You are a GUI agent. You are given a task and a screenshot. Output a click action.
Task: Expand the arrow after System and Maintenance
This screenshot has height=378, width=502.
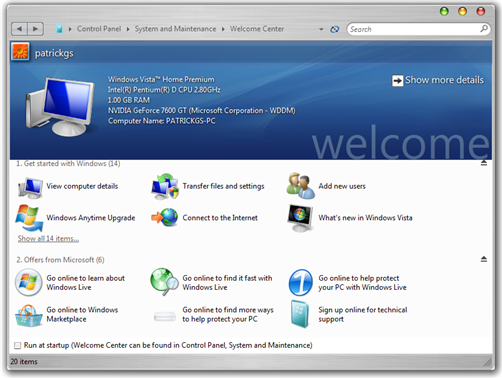[223, 29]
